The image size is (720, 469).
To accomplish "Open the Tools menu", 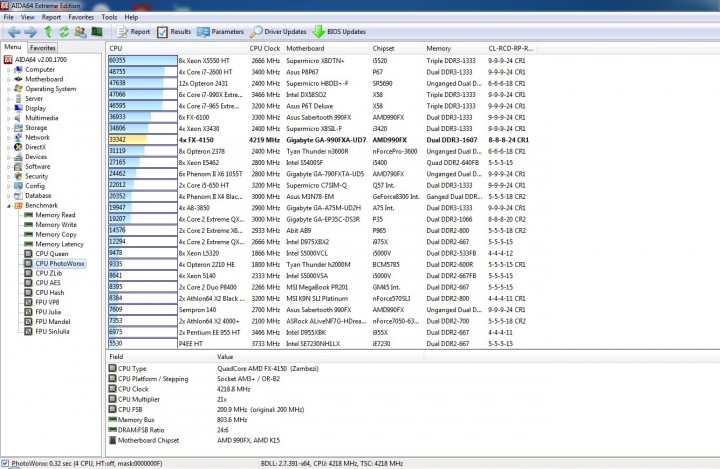I will pos(109,17).
